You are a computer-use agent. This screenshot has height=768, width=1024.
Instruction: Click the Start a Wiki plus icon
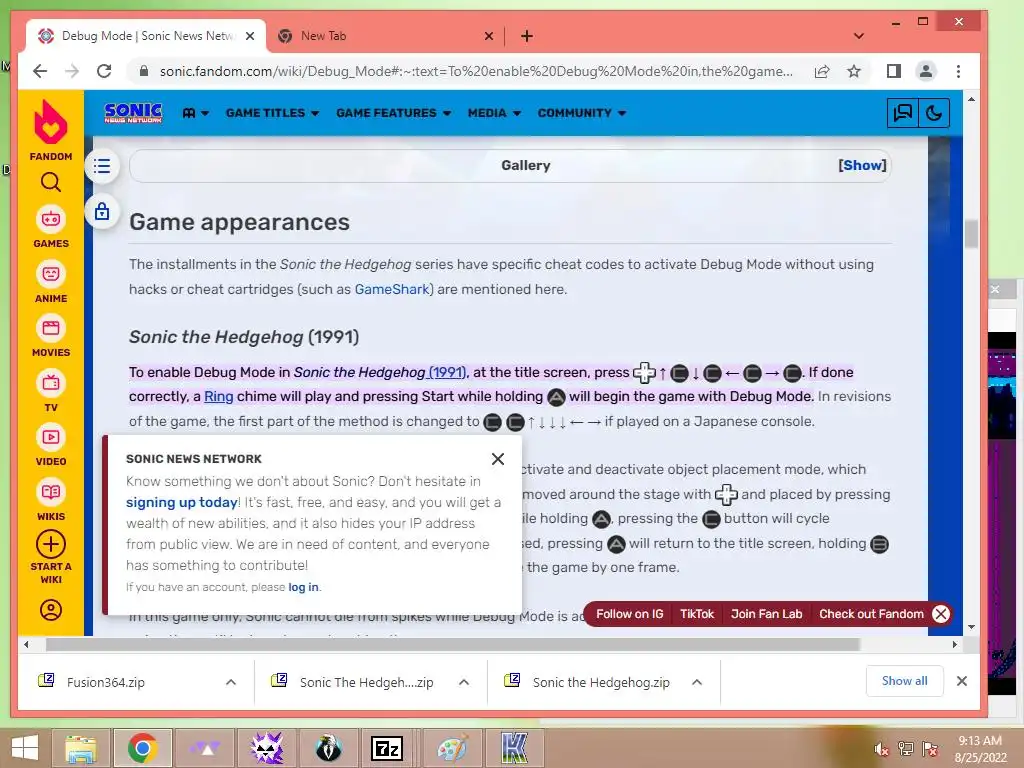click(51, 544)
